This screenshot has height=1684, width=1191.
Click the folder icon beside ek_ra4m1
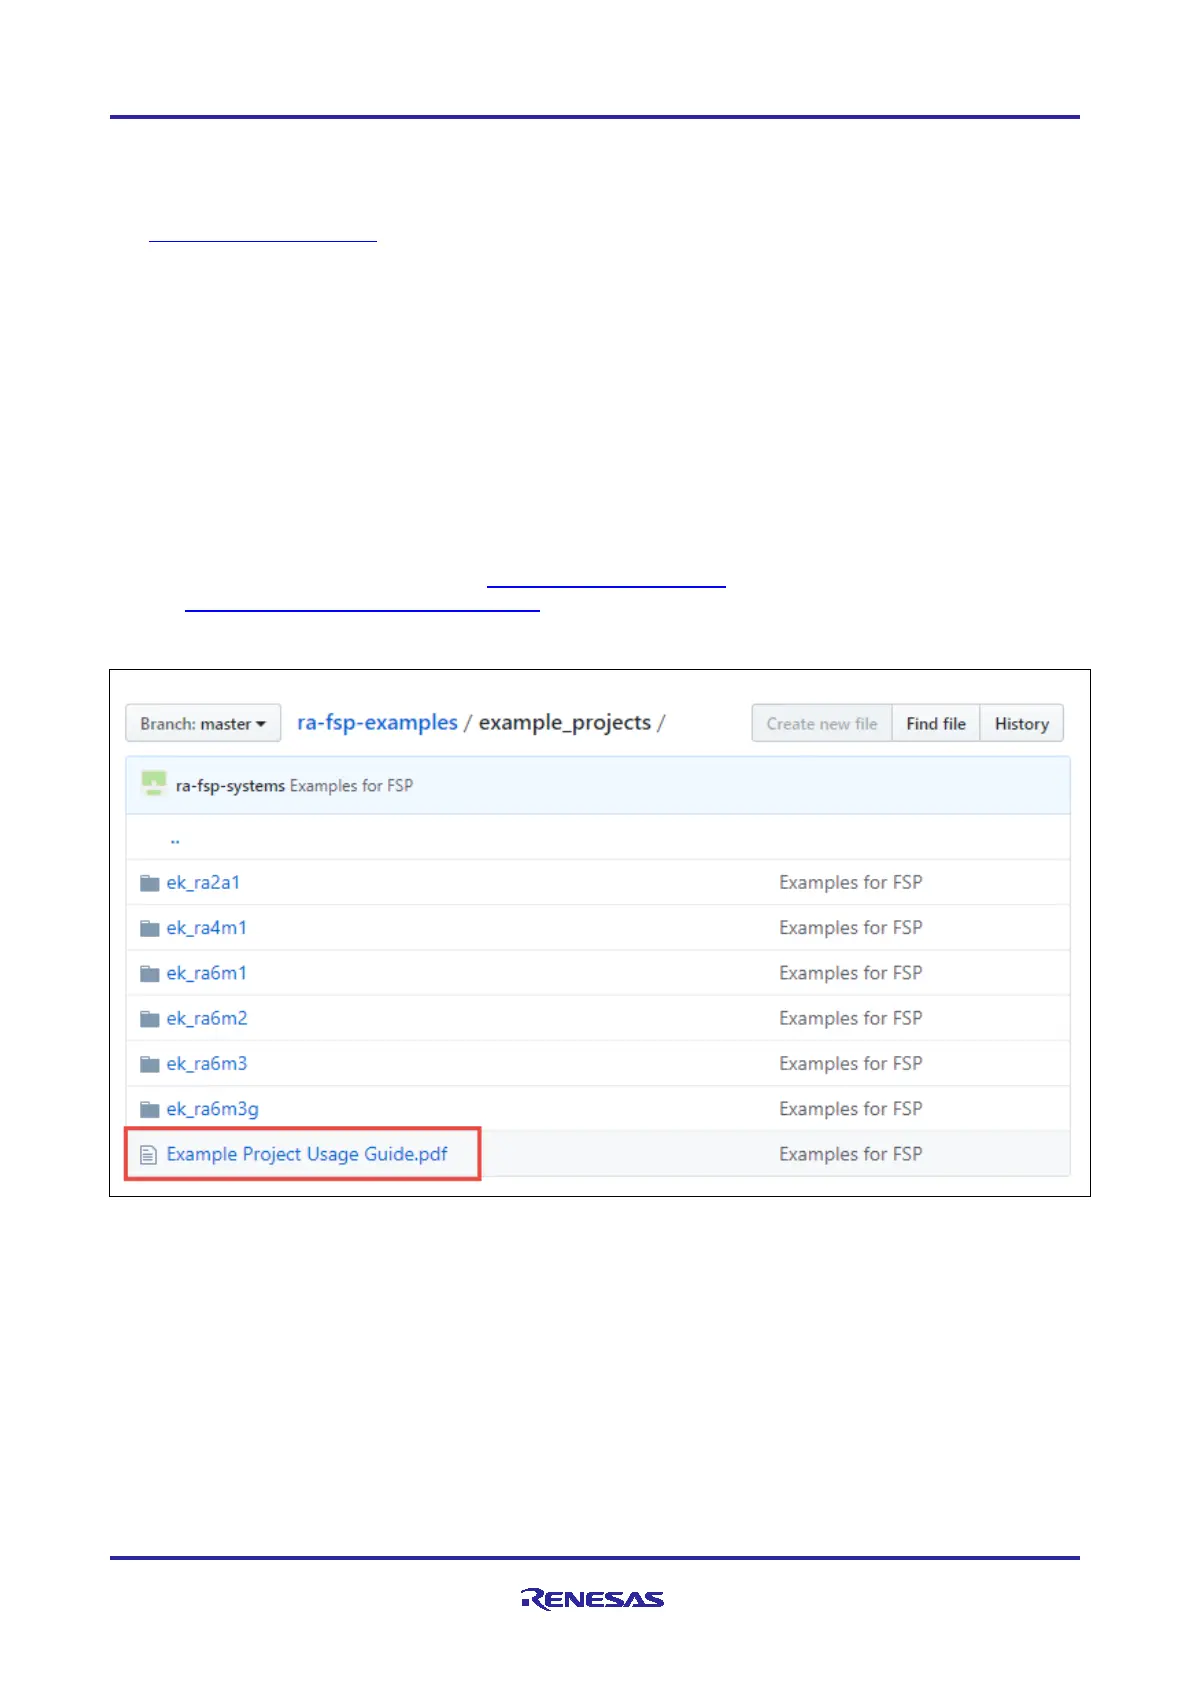click(150, 928)
